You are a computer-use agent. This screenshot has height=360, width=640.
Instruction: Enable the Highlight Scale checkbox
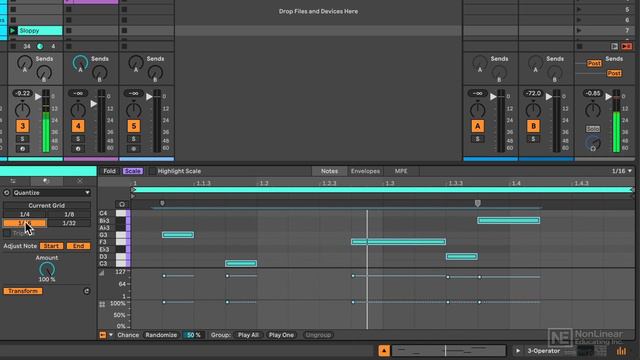[152, 171]
